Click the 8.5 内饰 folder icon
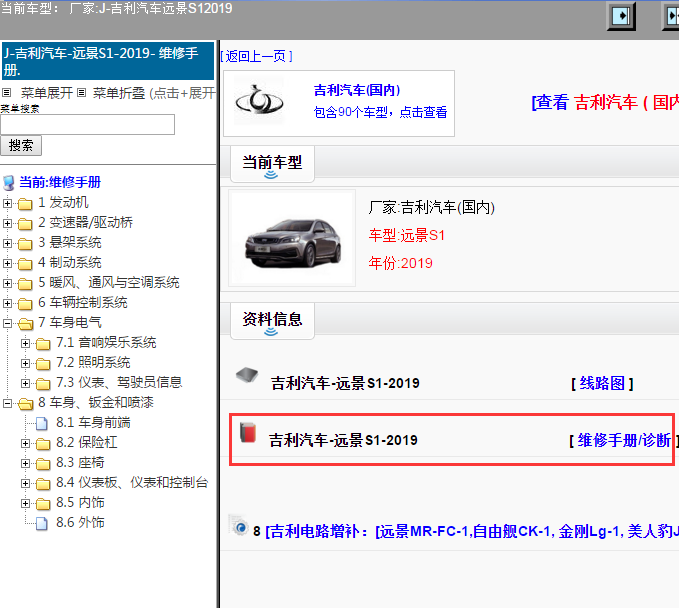Image resolution: width=679 pixels, height=608 pixels. pos(43,504)
